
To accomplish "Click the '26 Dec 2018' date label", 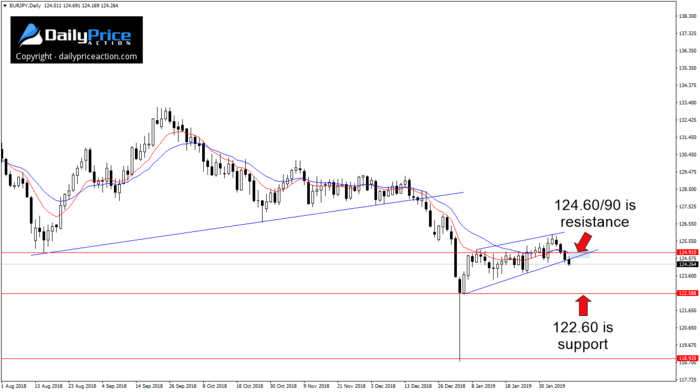I will click(x=451, y=386).
